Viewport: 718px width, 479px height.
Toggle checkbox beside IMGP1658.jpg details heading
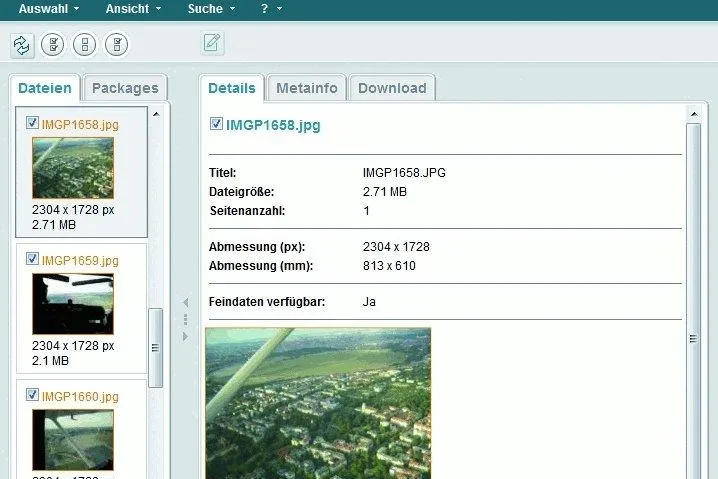tap(216, 124)
